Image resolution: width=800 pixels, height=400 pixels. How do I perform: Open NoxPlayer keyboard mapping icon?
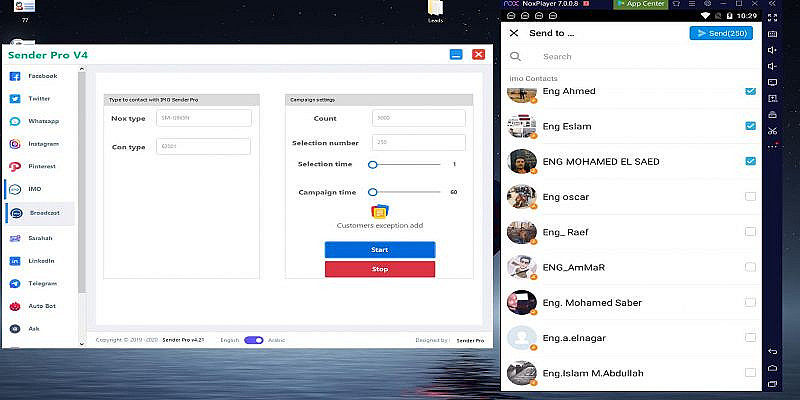pos(772,34)
